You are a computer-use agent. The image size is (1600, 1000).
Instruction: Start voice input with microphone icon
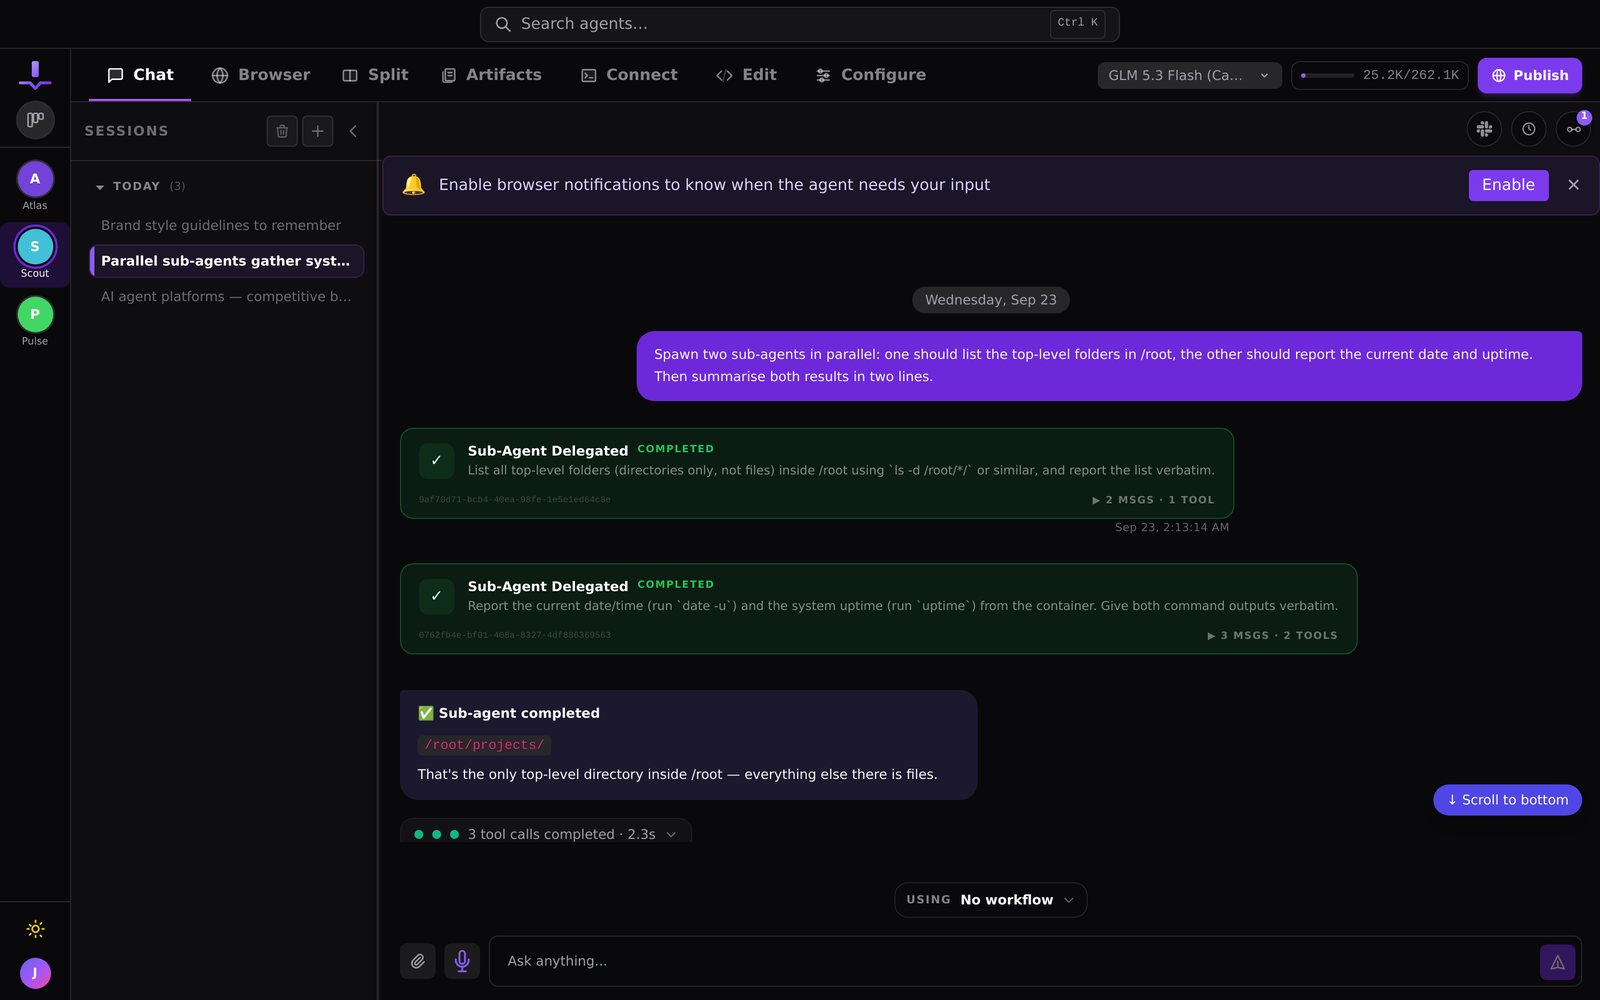click(x=462, y=961)
